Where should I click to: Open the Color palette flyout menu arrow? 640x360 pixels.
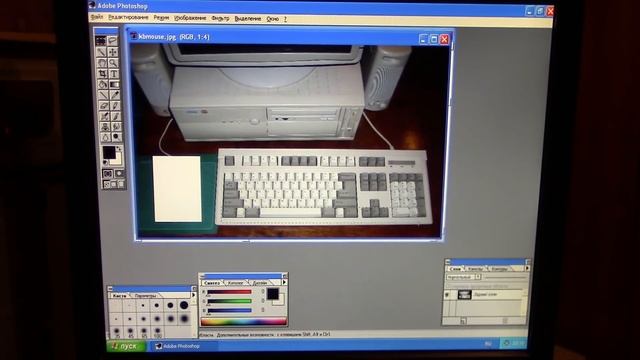click(x=284, y=282)
